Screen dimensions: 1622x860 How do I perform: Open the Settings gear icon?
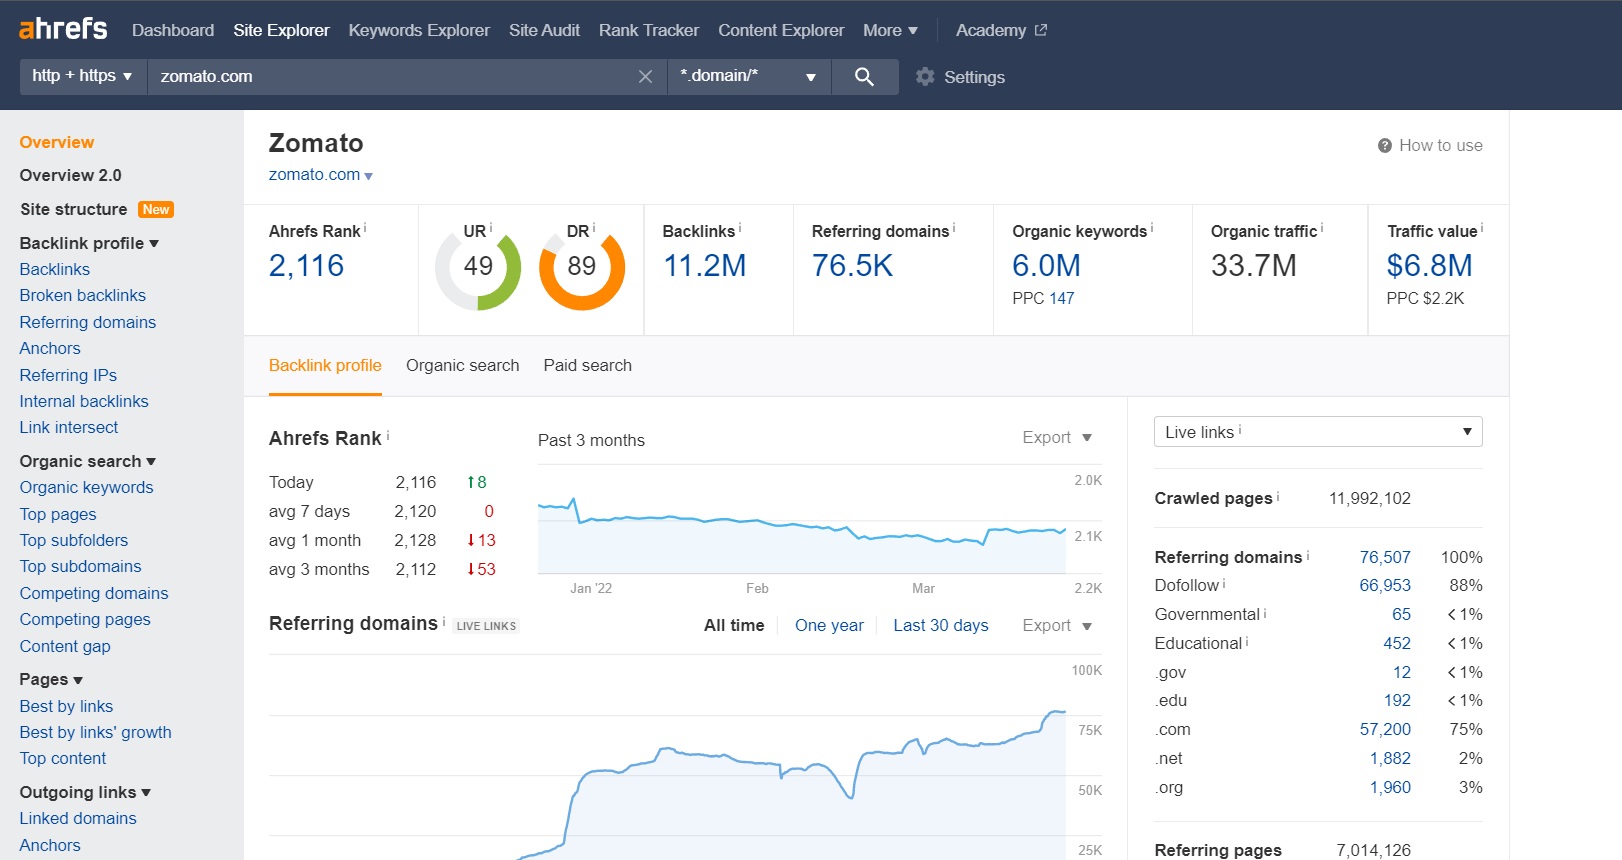coord(925,77)
